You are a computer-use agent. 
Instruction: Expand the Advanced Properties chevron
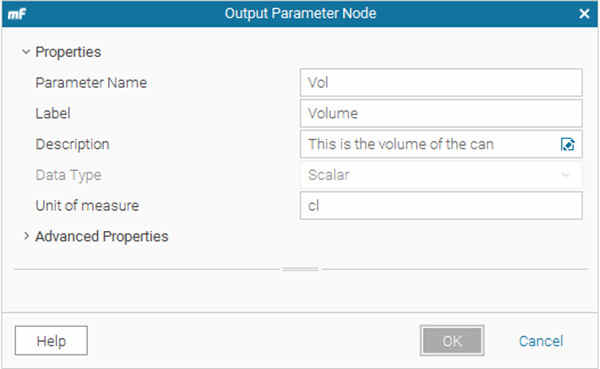26,236
